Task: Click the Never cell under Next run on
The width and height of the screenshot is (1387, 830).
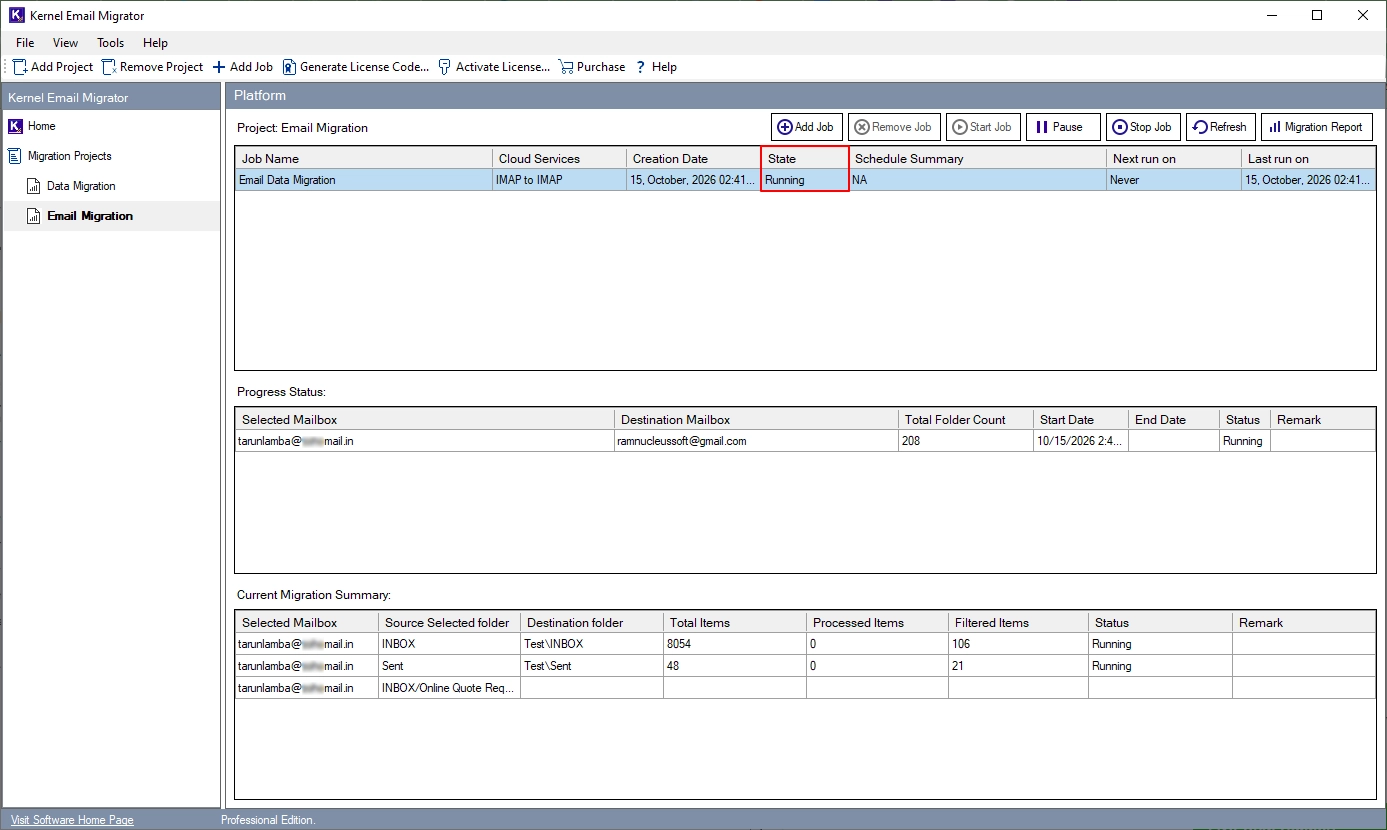Action: coord(1174,180)
